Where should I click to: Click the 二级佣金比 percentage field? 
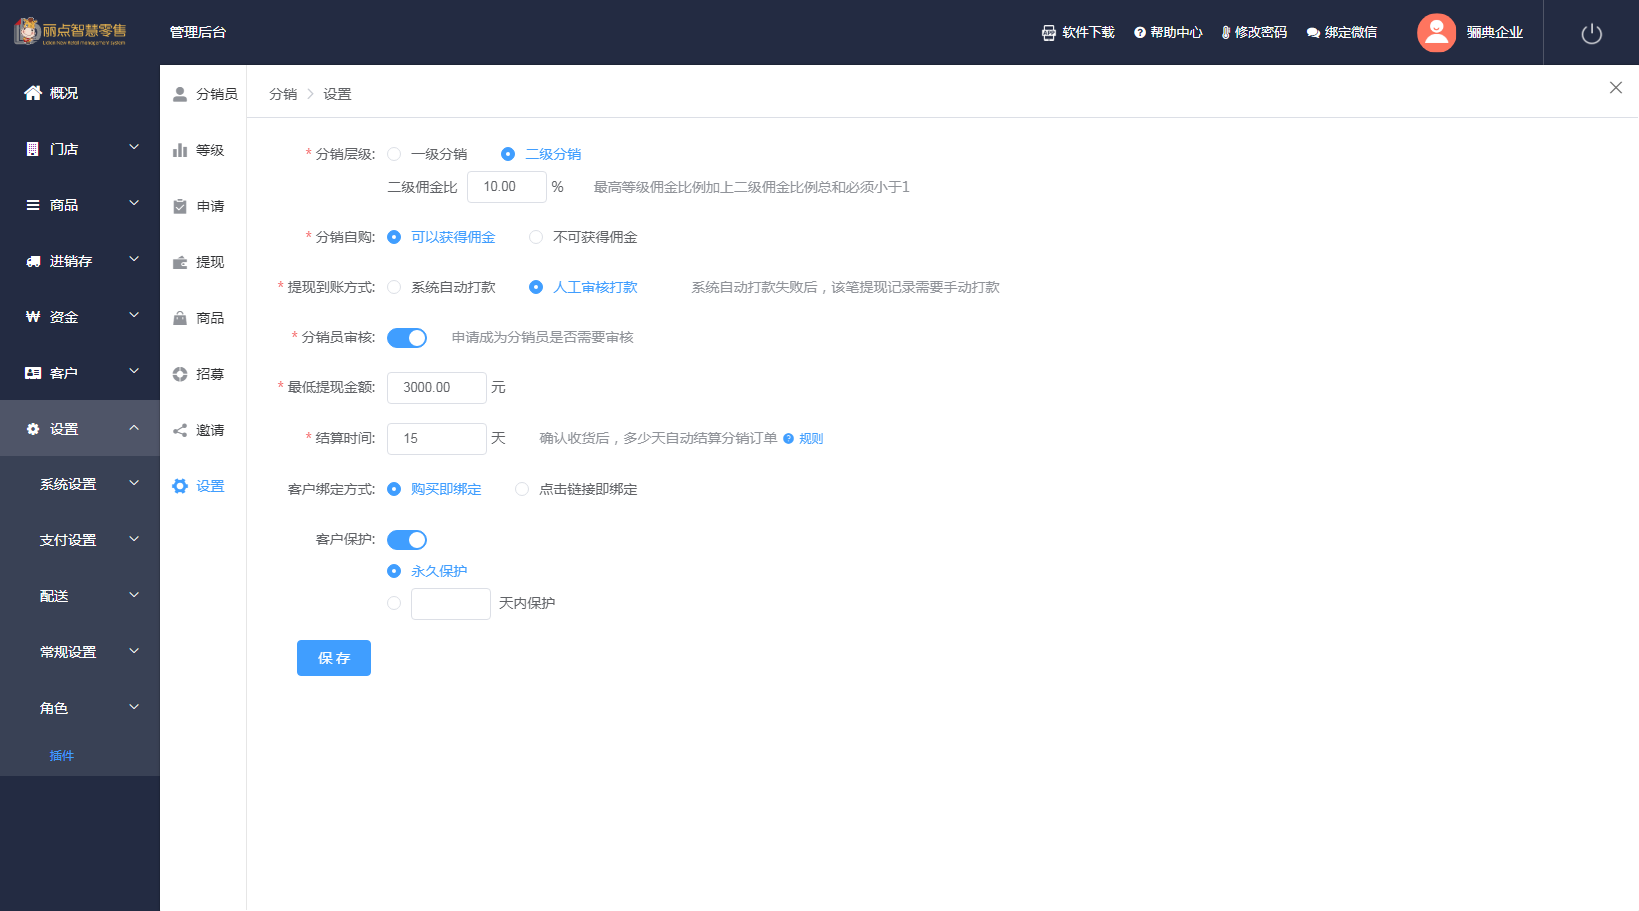tap(507, 187)
